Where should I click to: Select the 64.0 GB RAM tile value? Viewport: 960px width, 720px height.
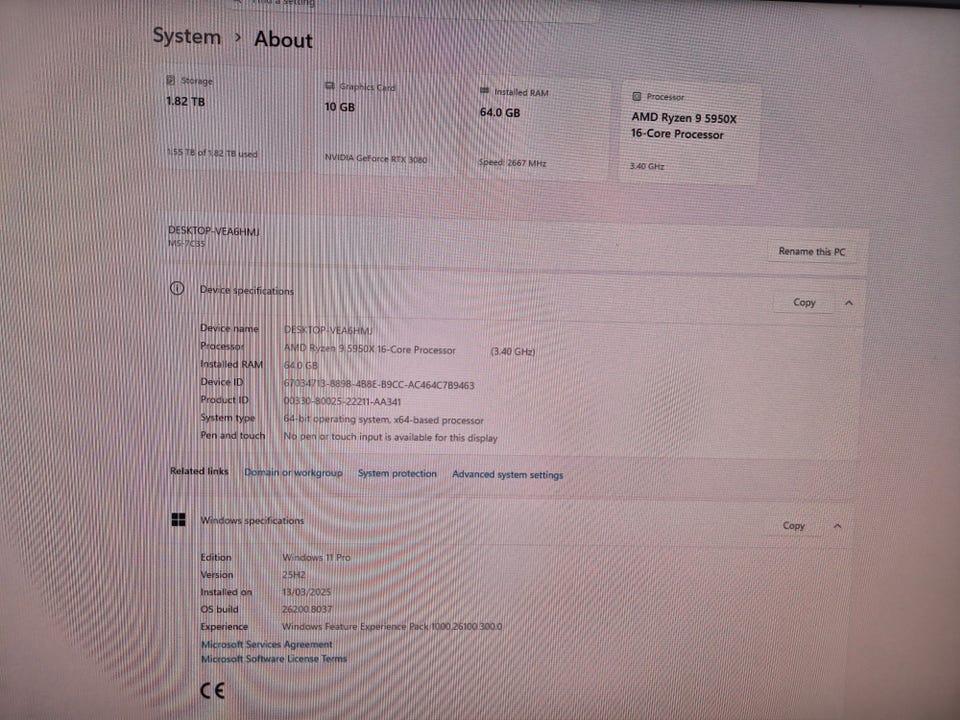point(500,112)
